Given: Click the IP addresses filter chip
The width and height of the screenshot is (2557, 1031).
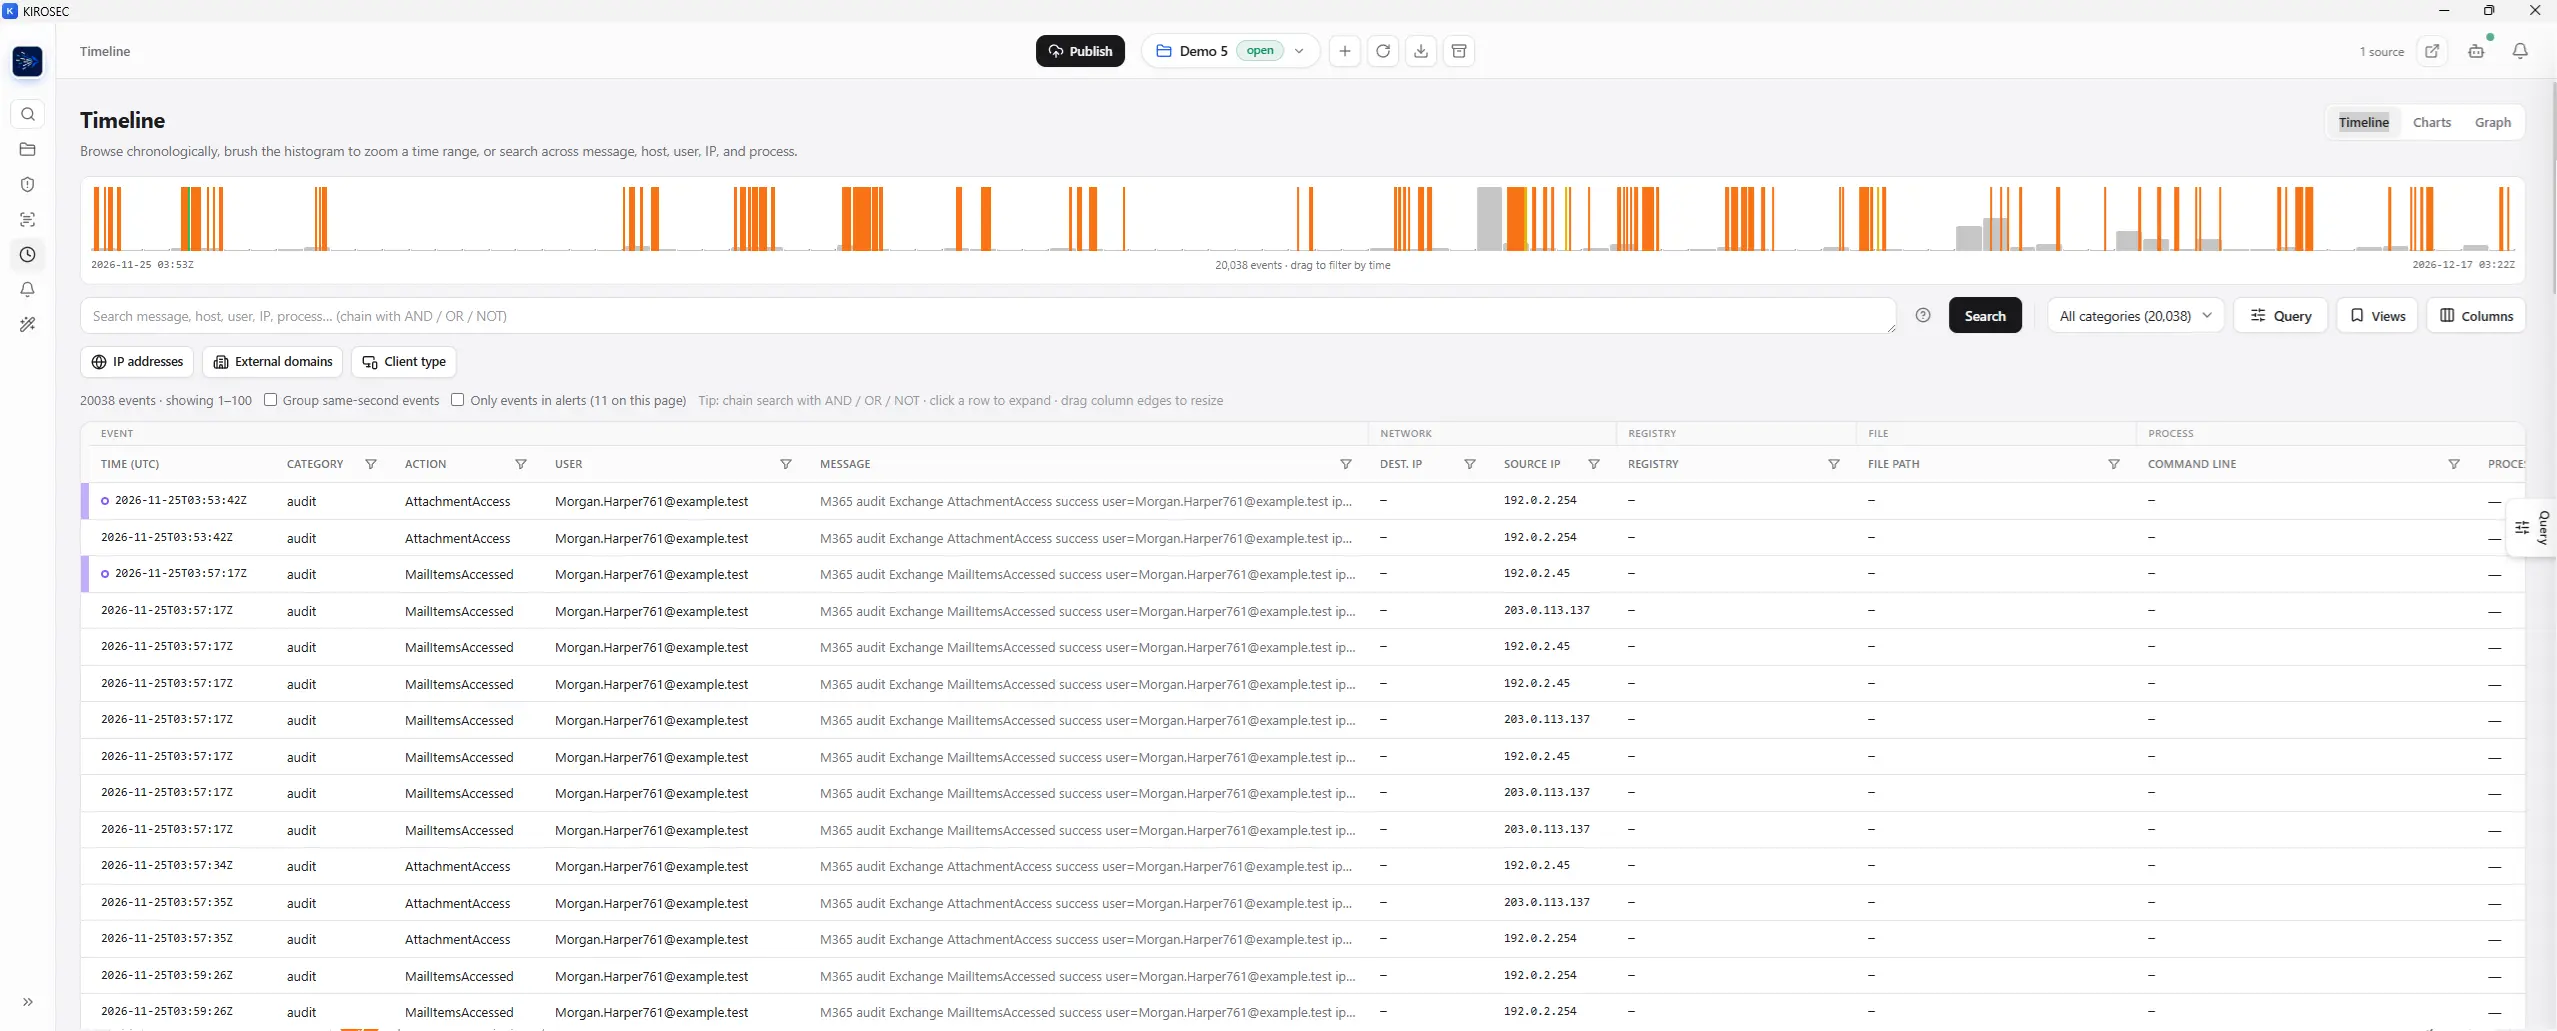Looking at the screenshot, I should 137,362.
